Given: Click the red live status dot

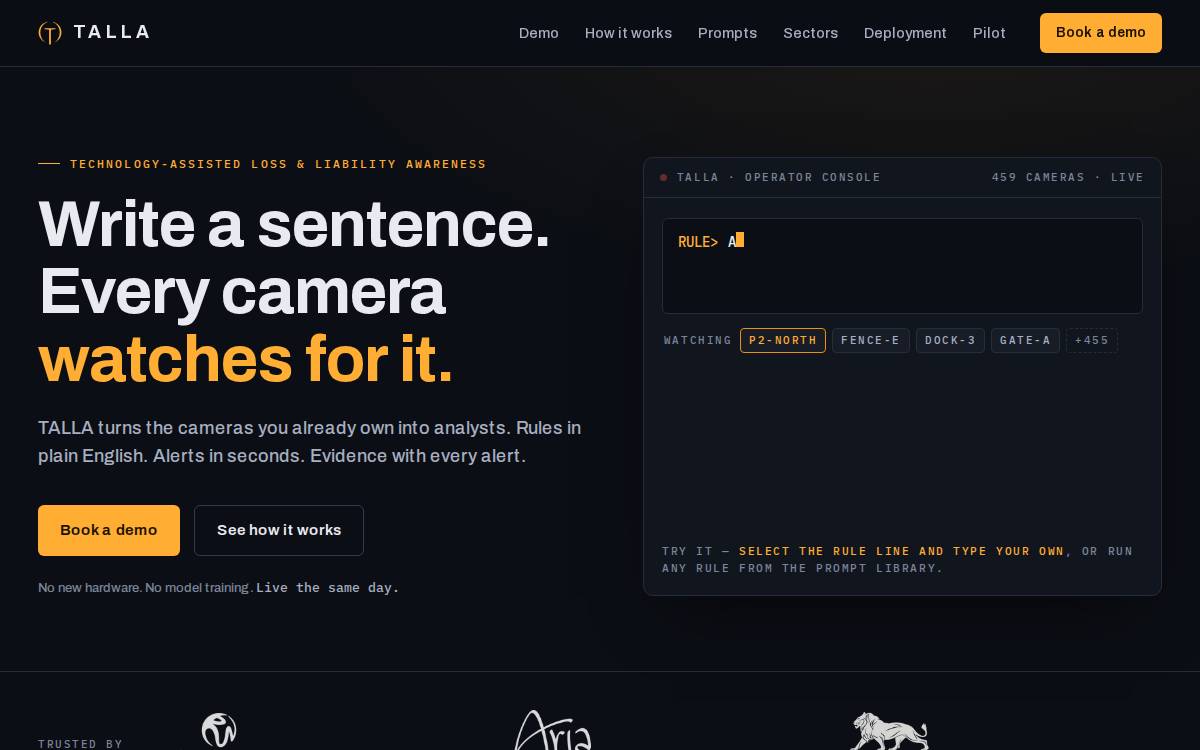Looking at the screenshot, I should tap(663, 177).
